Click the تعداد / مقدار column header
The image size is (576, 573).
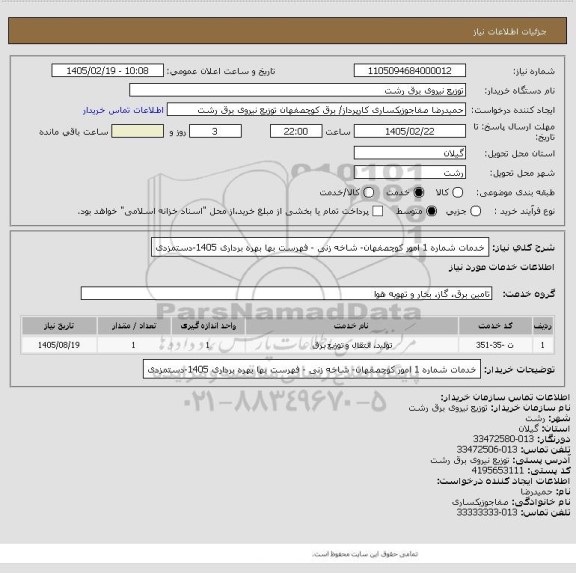click(134, 326)
